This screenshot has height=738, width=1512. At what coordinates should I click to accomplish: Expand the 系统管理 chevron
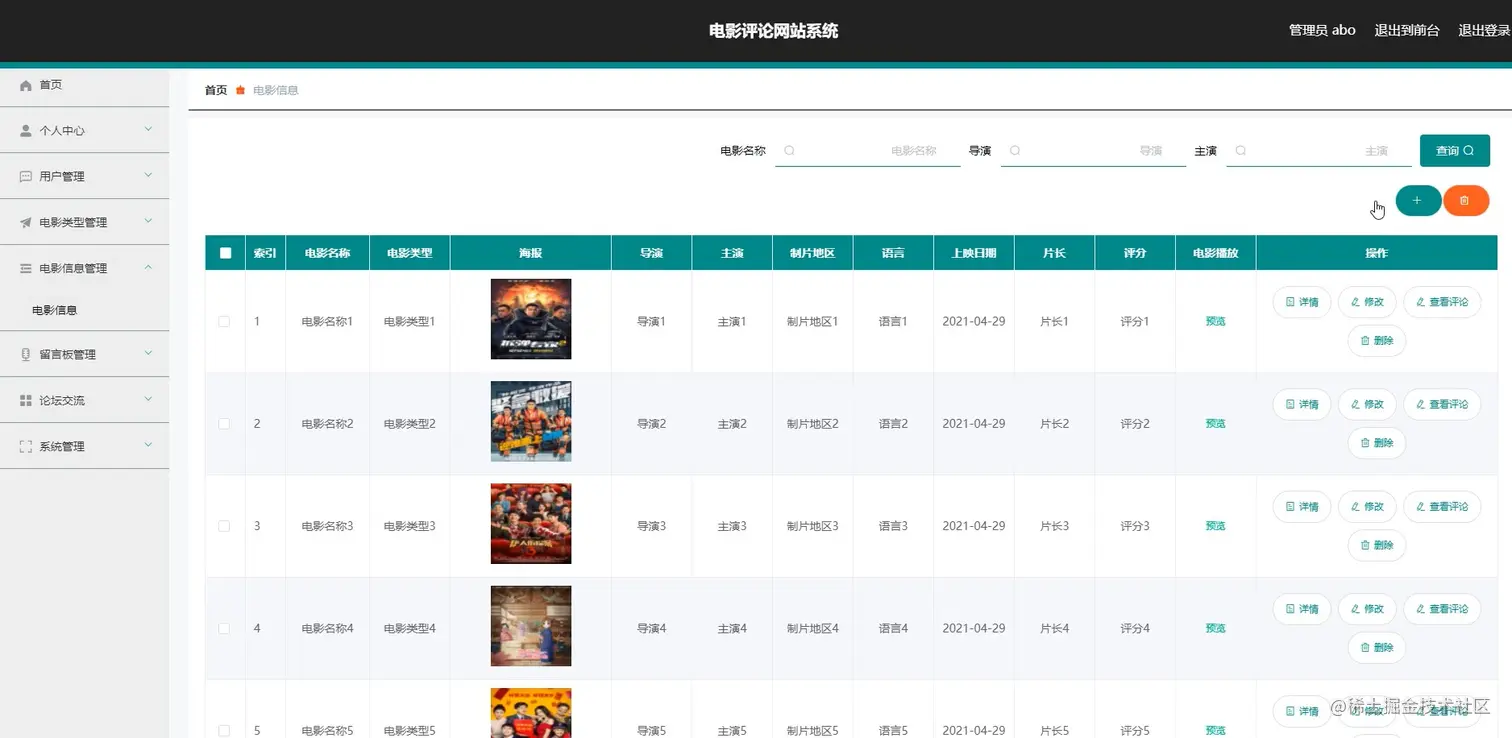click(148, 446)
